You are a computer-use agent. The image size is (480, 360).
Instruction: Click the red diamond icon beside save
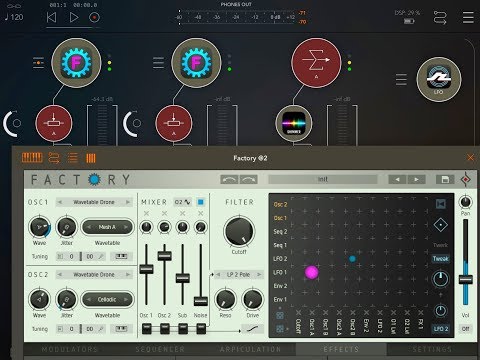coord(466,180)
